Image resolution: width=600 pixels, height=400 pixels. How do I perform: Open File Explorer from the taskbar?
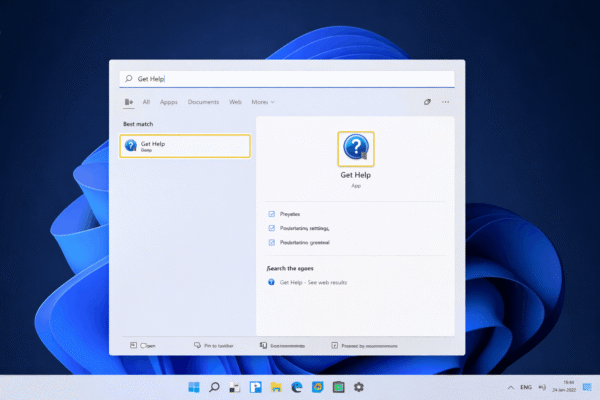point(276,387)
